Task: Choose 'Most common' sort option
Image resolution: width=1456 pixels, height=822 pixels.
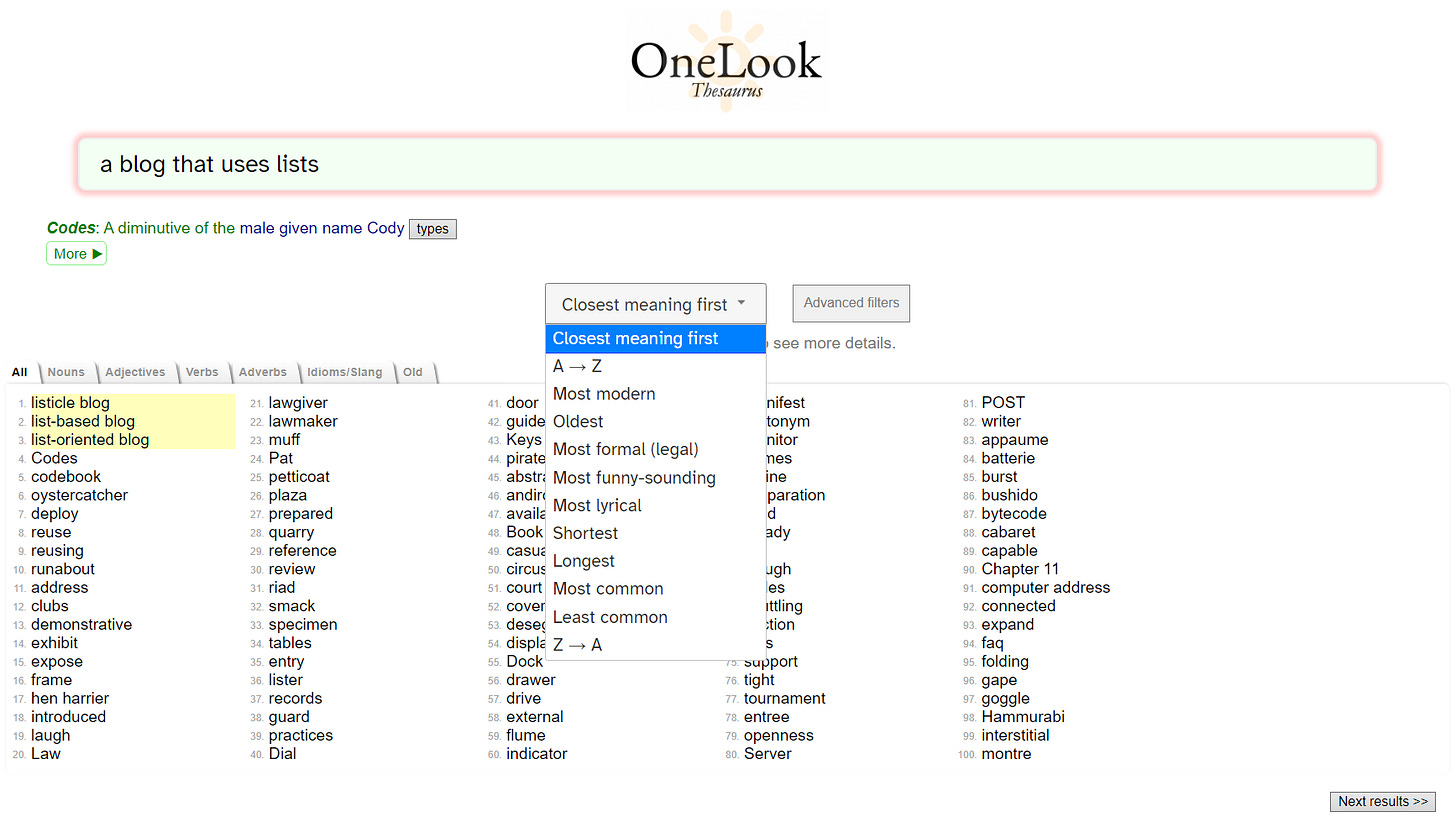Action: [x=655, y=589]
